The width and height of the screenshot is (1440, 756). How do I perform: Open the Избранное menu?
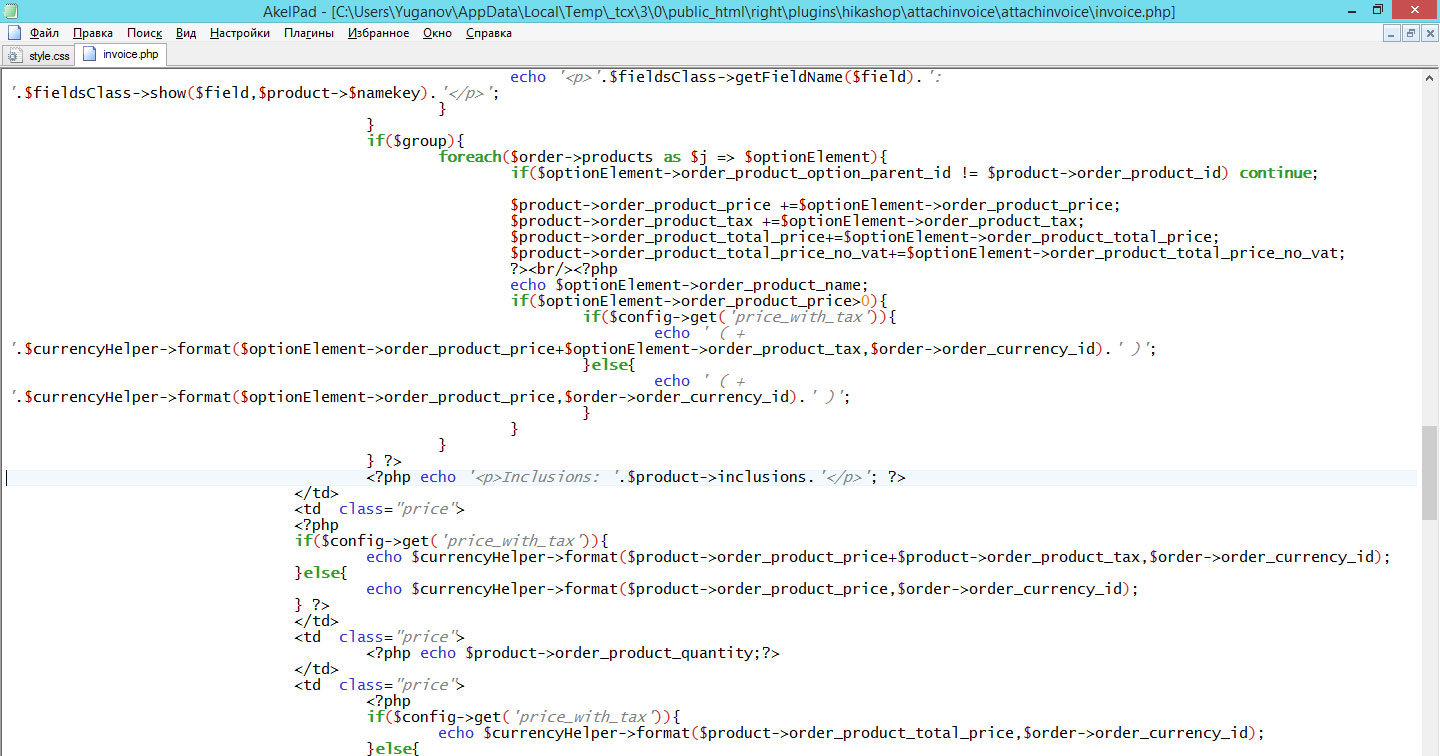pos(378,33)
